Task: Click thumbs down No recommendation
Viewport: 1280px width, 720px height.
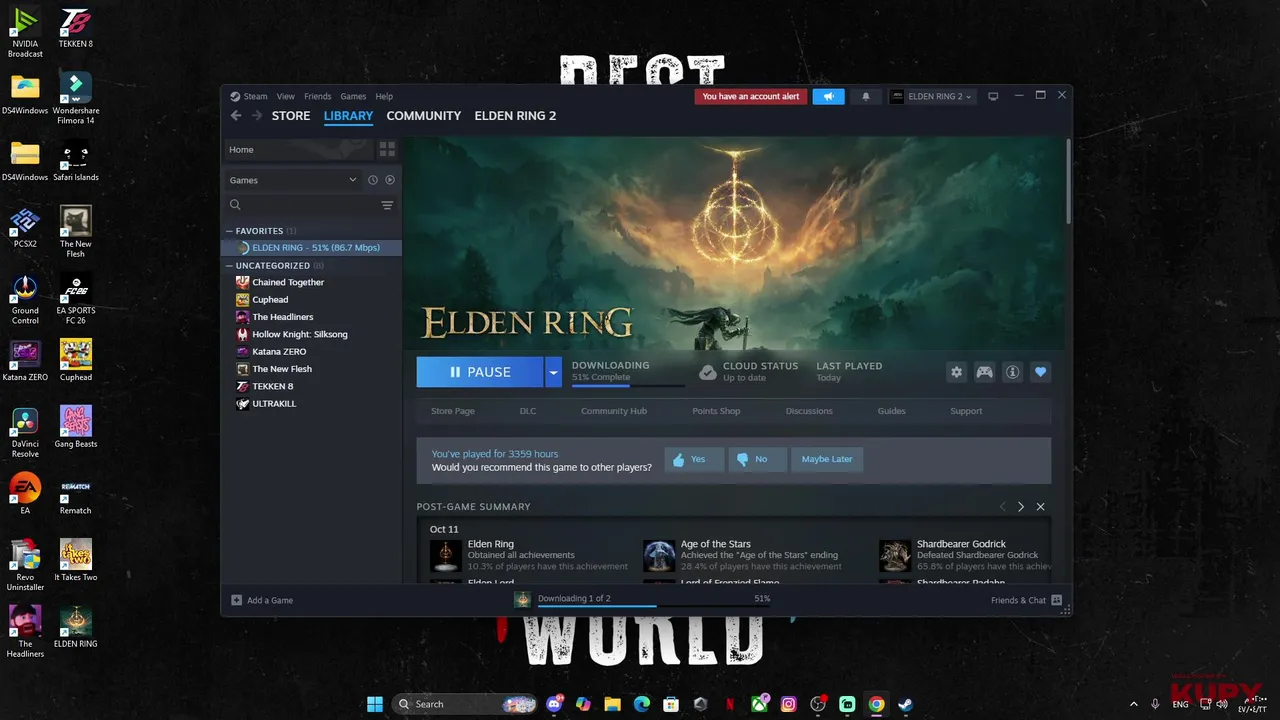Action: tap(757, 460)
